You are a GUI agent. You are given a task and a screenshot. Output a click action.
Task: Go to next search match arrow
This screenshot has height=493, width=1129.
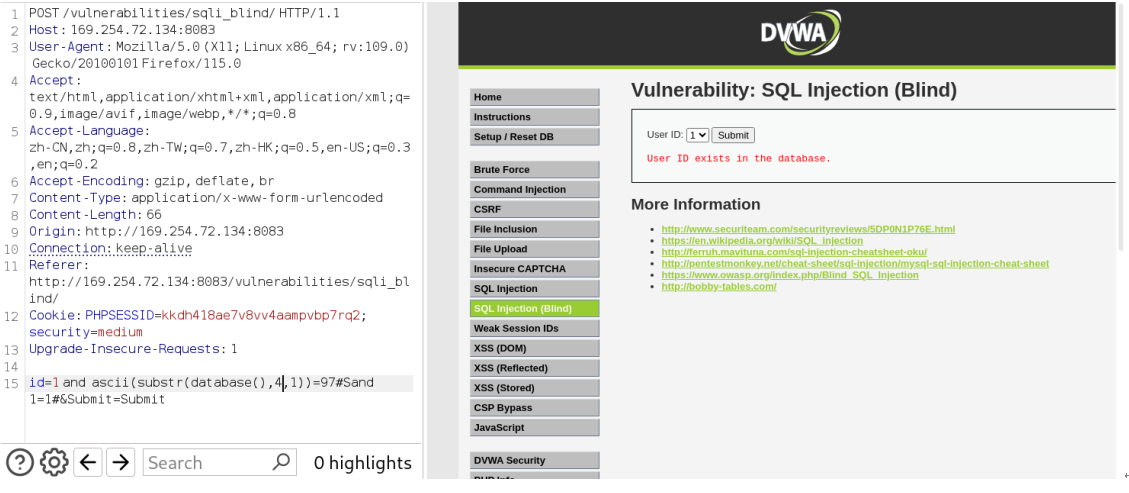(121, 462)
